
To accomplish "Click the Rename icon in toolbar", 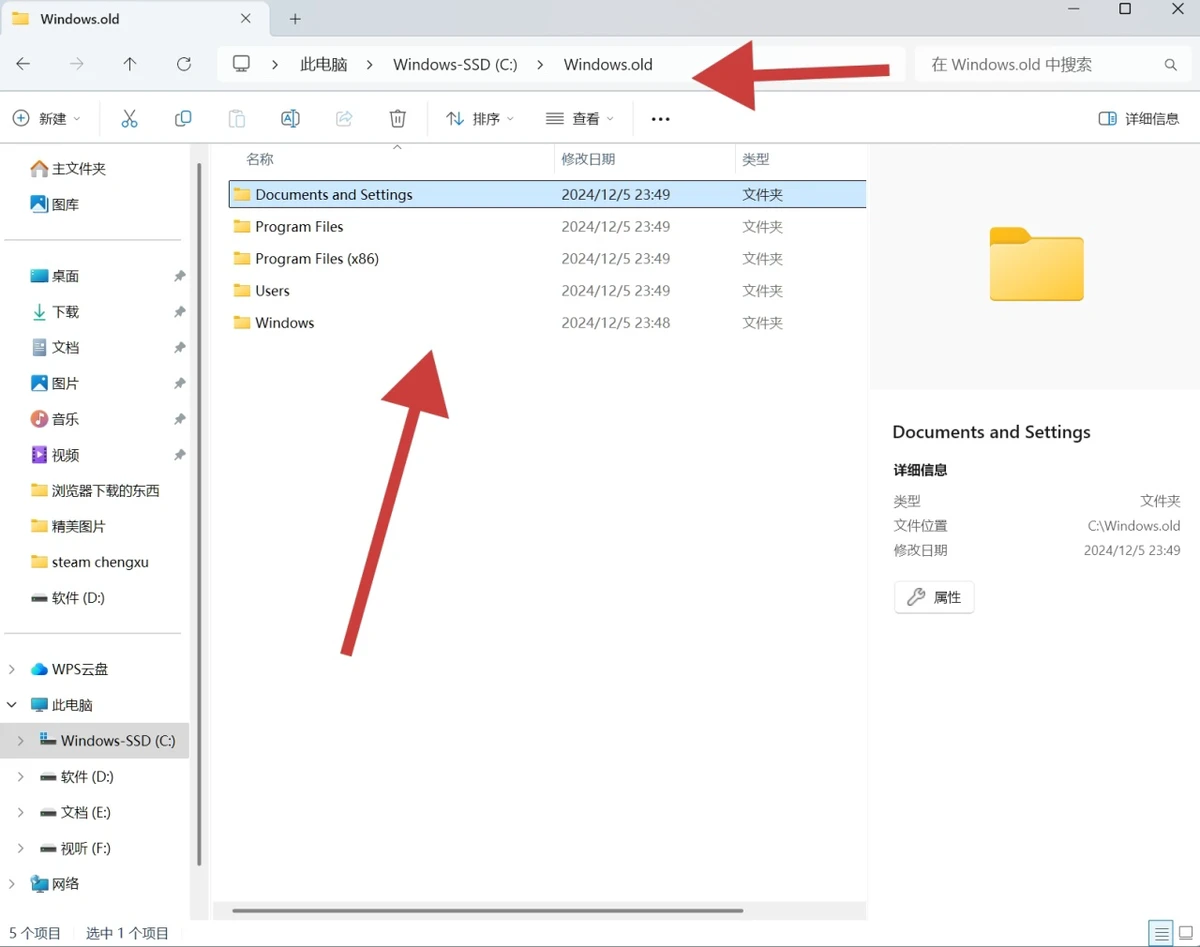I will pyautogui.click(x=290, y=119).
